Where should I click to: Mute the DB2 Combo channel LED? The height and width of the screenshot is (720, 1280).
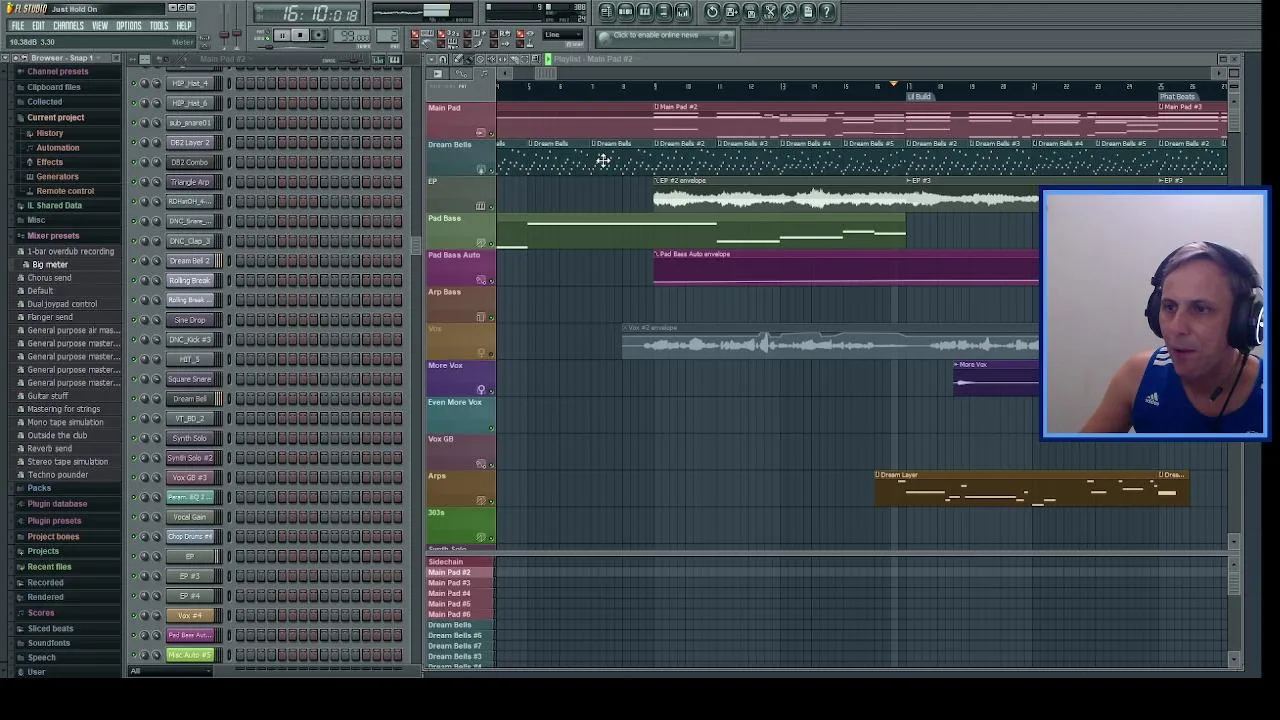[133, 162]
